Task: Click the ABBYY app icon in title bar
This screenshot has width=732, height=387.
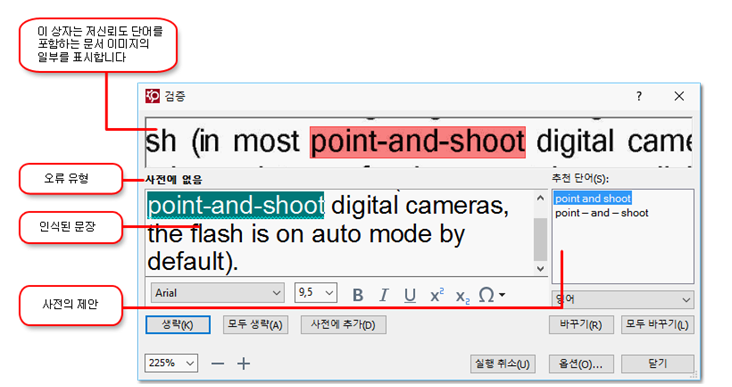Action: point(152,96)
